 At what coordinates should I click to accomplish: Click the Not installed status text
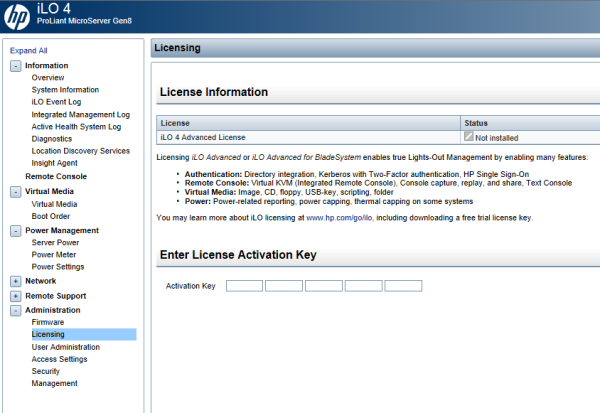[x=497, y=138]
